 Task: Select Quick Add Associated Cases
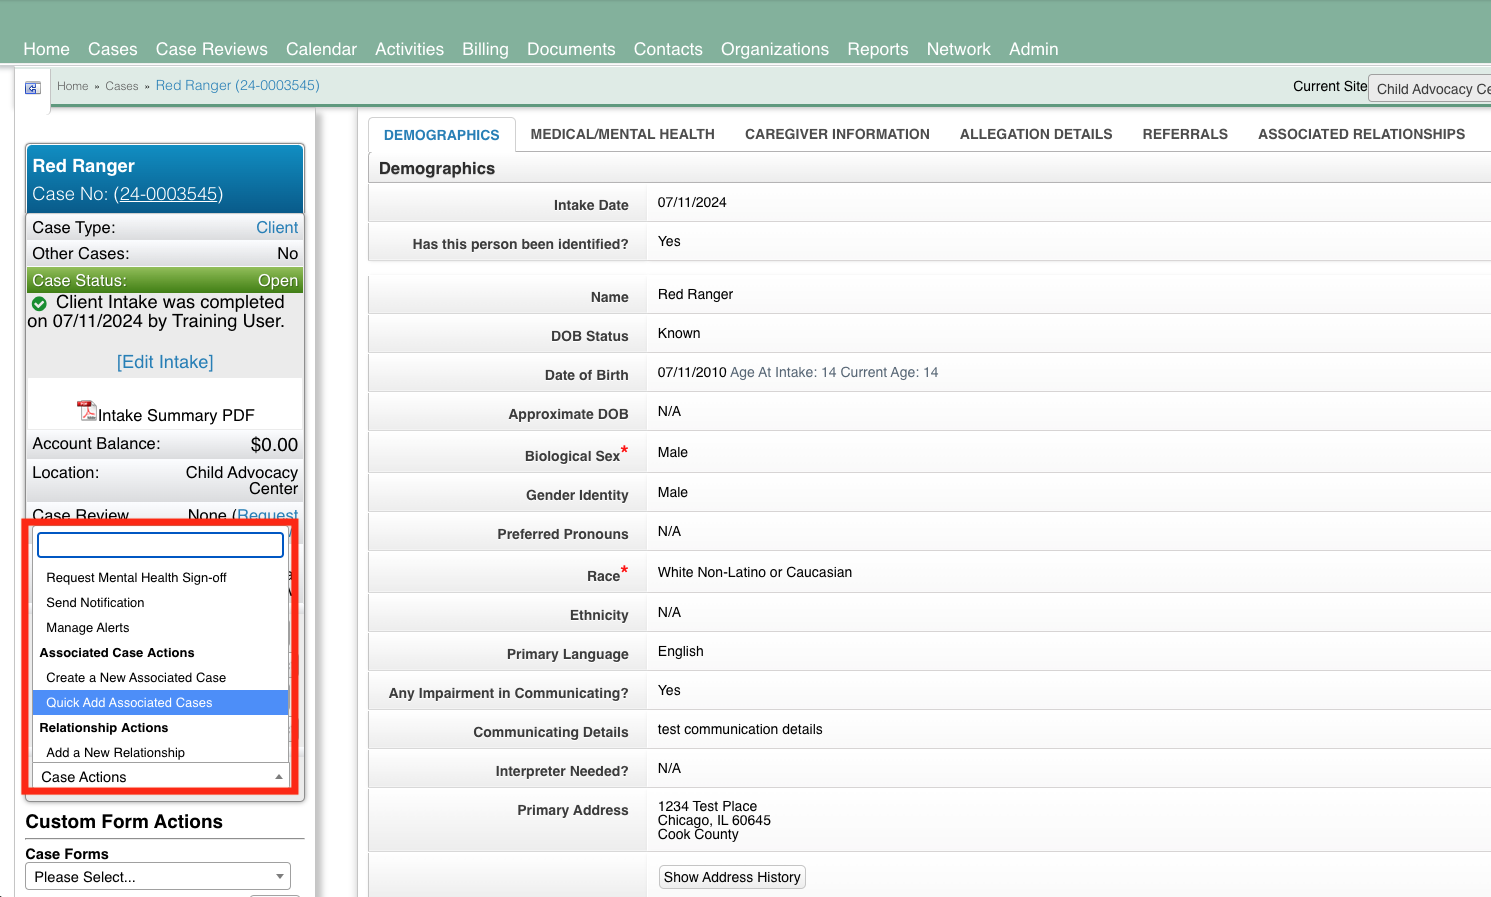point(161,703)
